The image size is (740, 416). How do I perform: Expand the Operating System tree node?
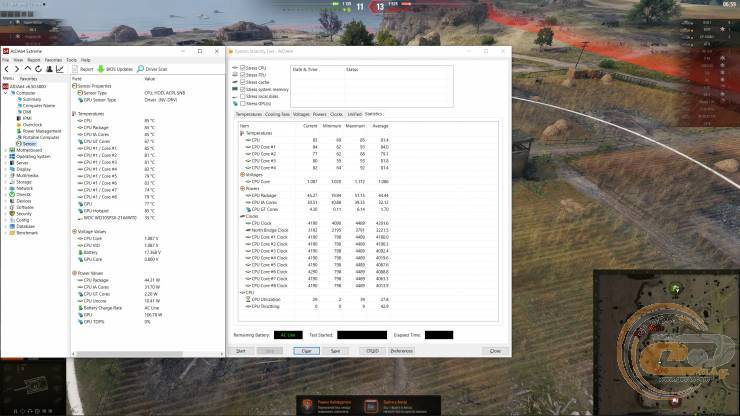tap(6, 156)
